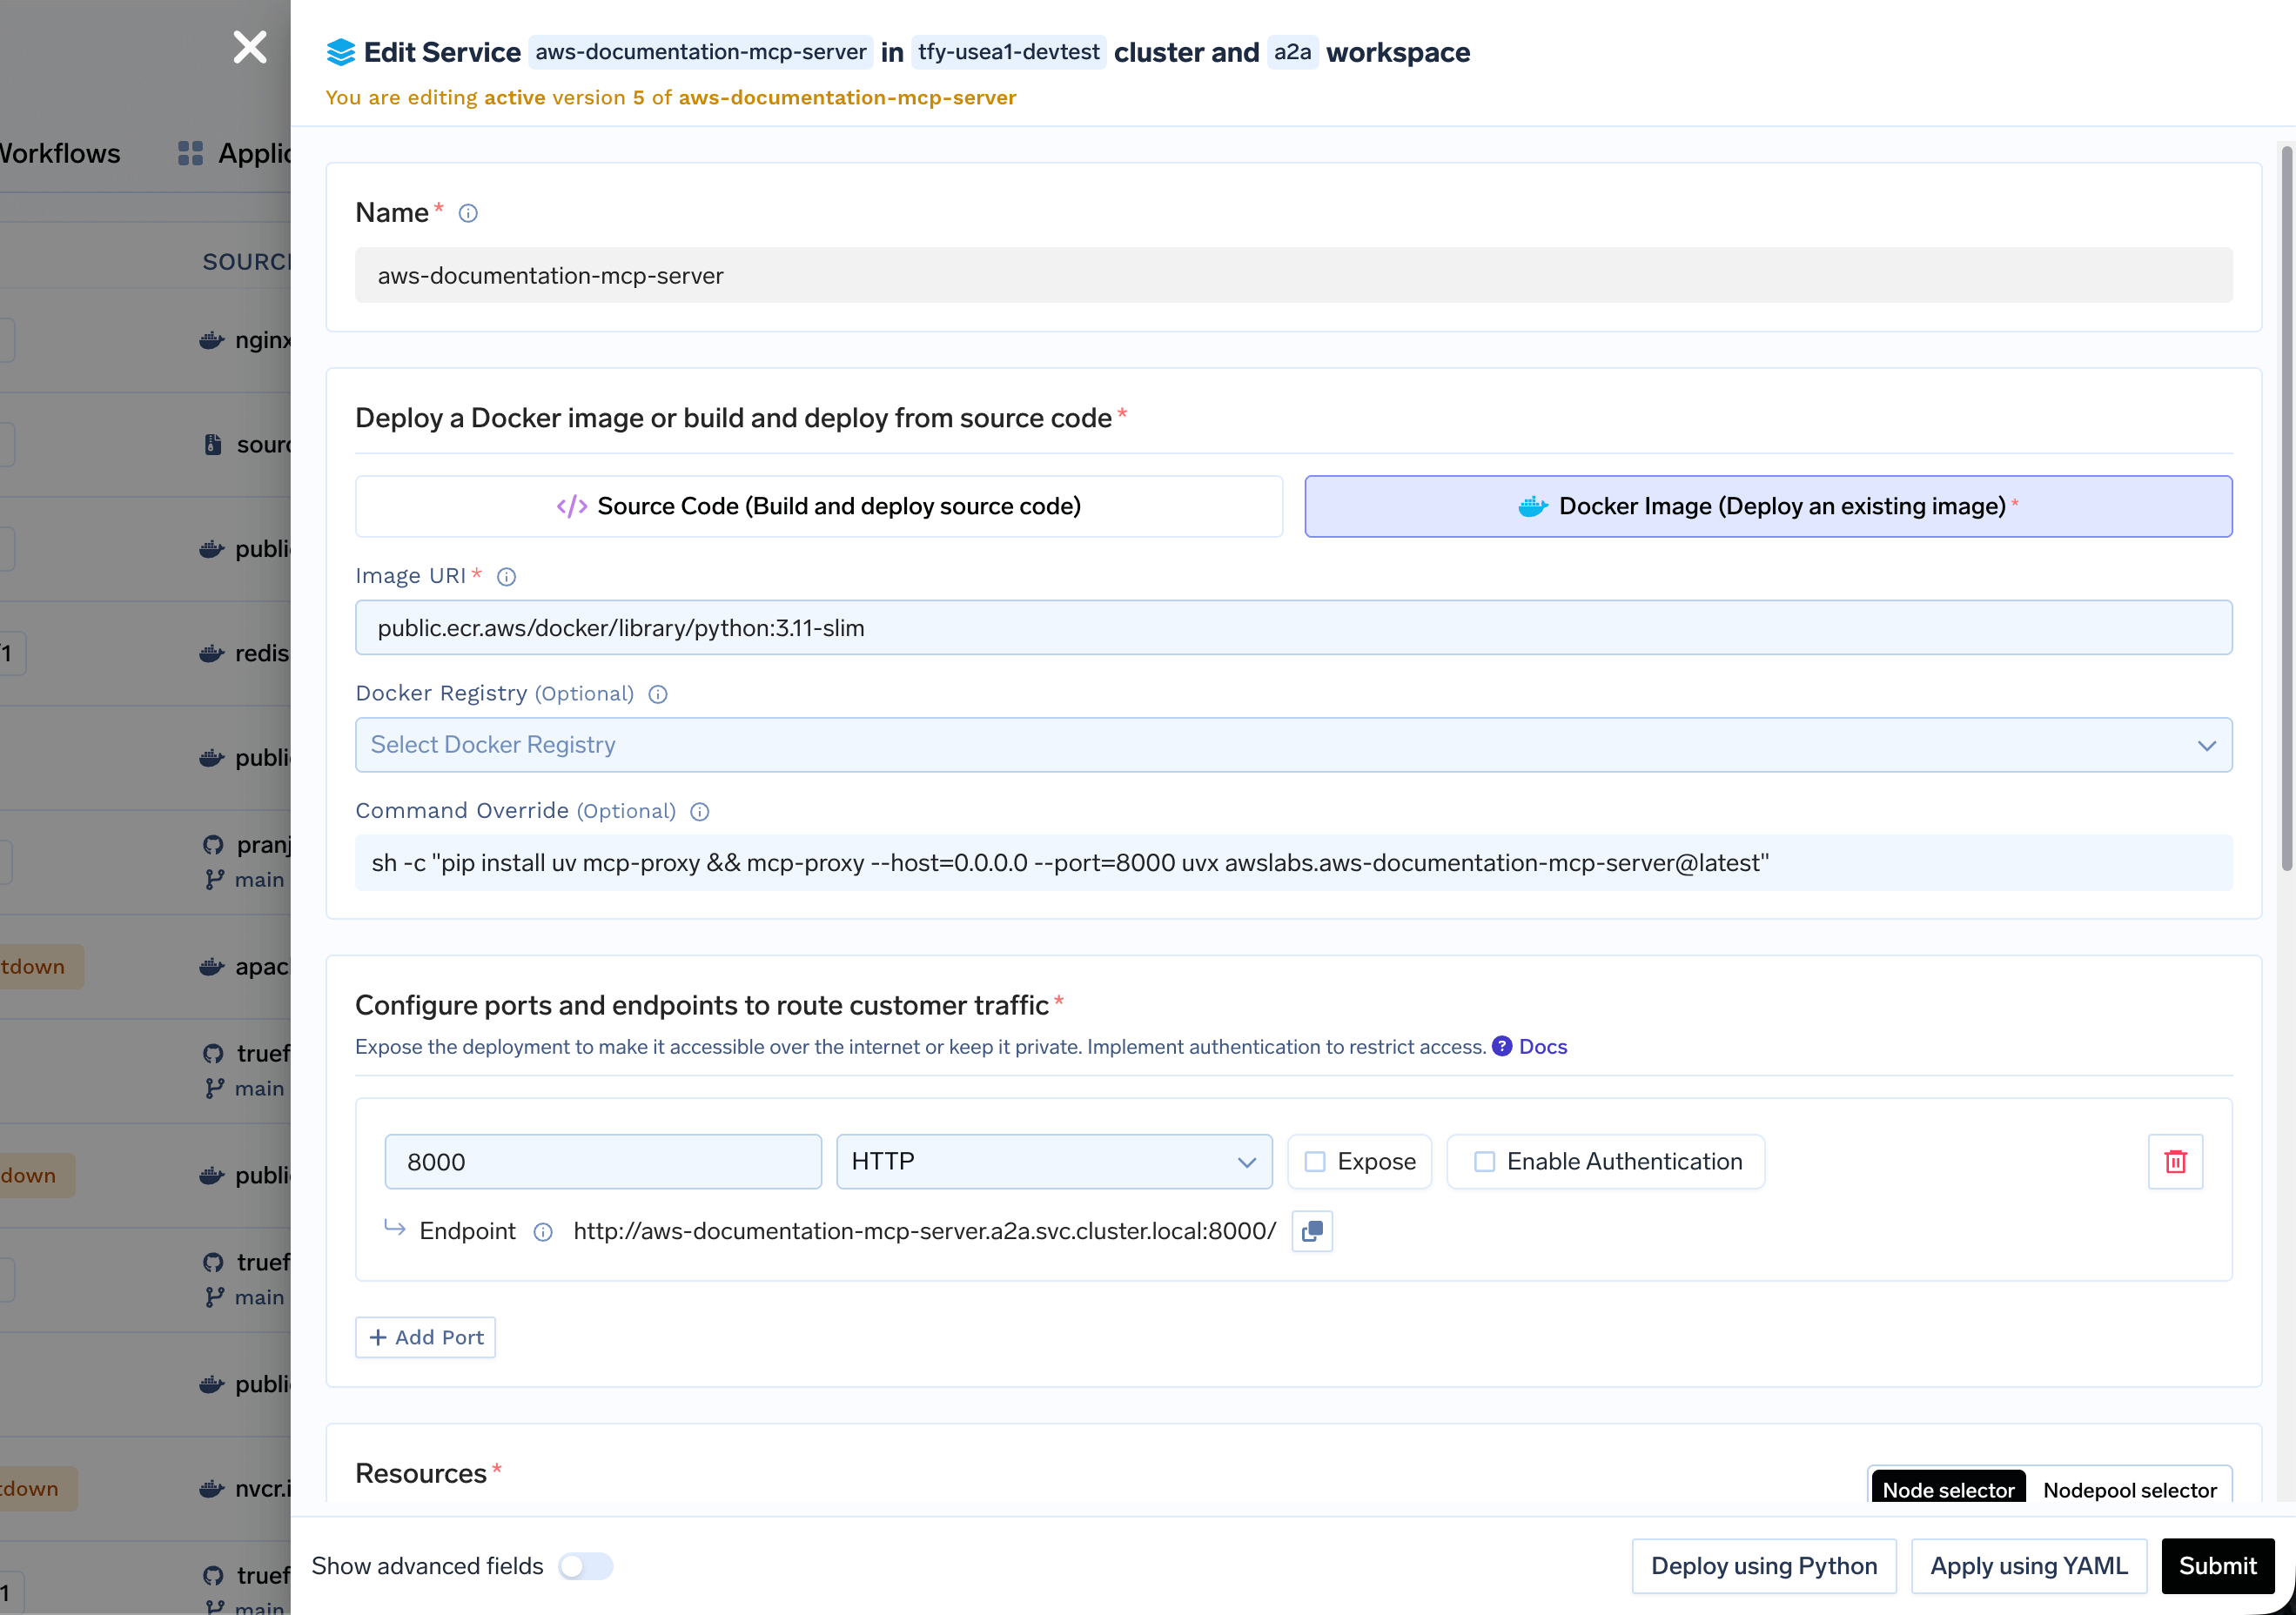Copy the endpoint URL
Image resolution: width=2296 pixels, height=1615 pixels.
tap(1312, 1231)
